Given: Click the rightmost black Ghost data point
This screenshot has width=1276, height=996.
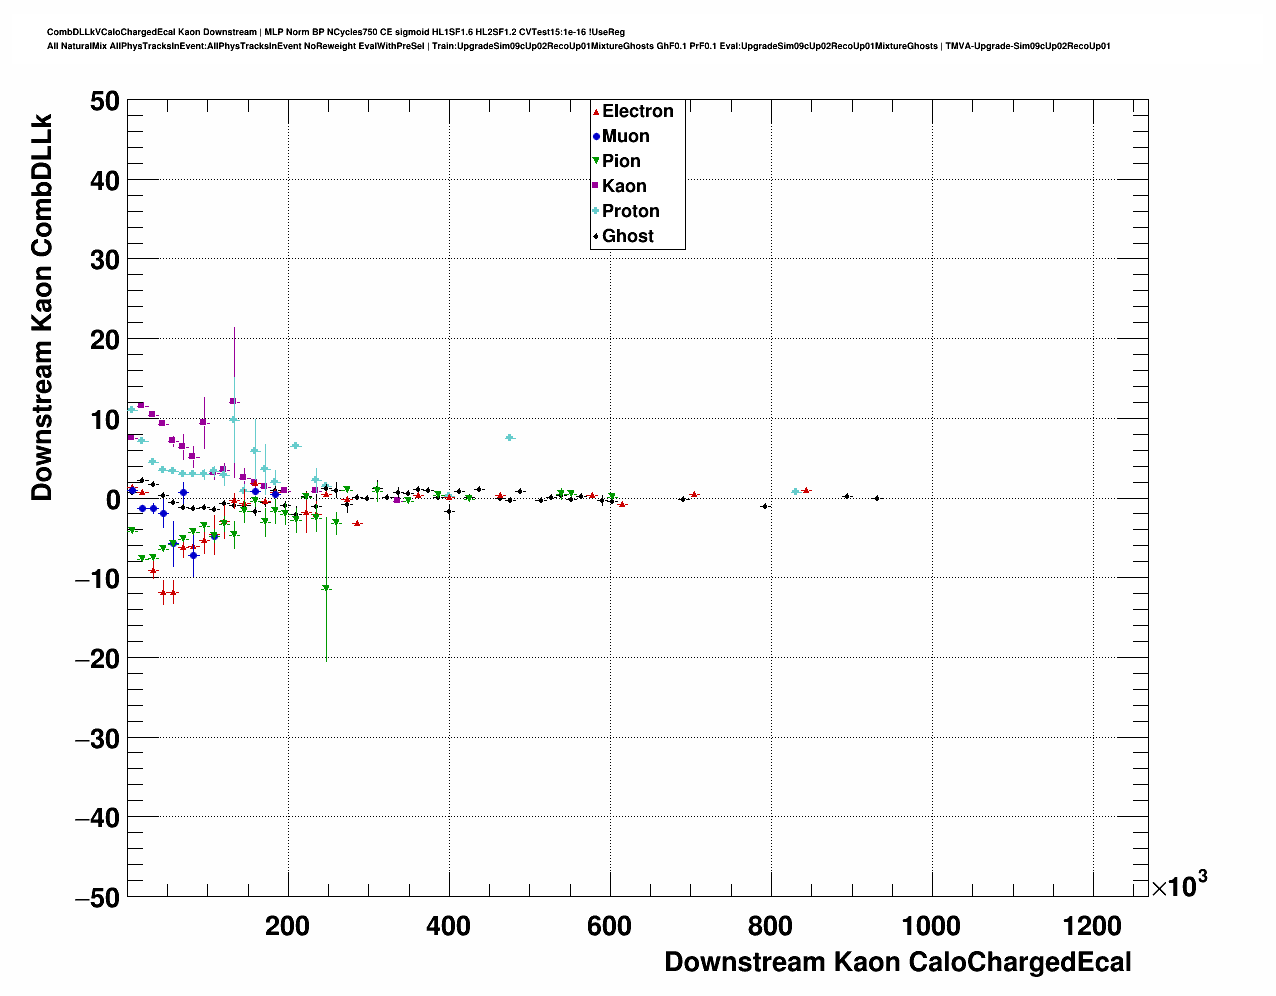Looking at the screenshot, I should [877, 498].
